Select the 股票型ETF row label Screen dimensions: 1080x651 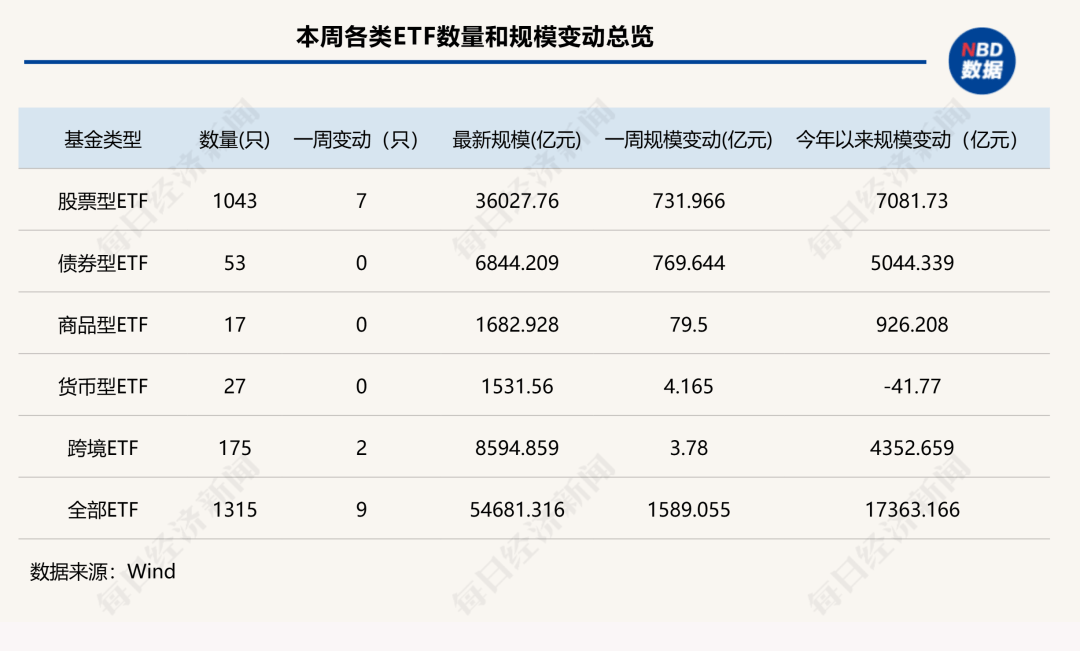point(102,201)
